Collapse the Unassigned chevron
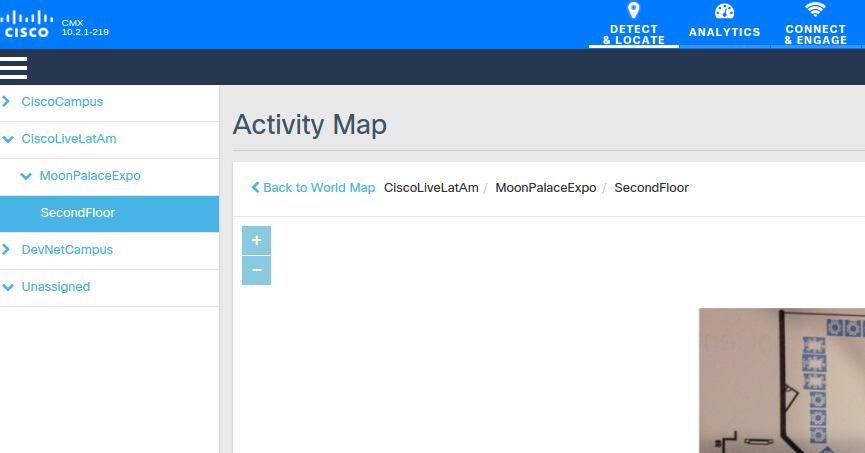The image size is (865, 453). click(x=8, y=287)
